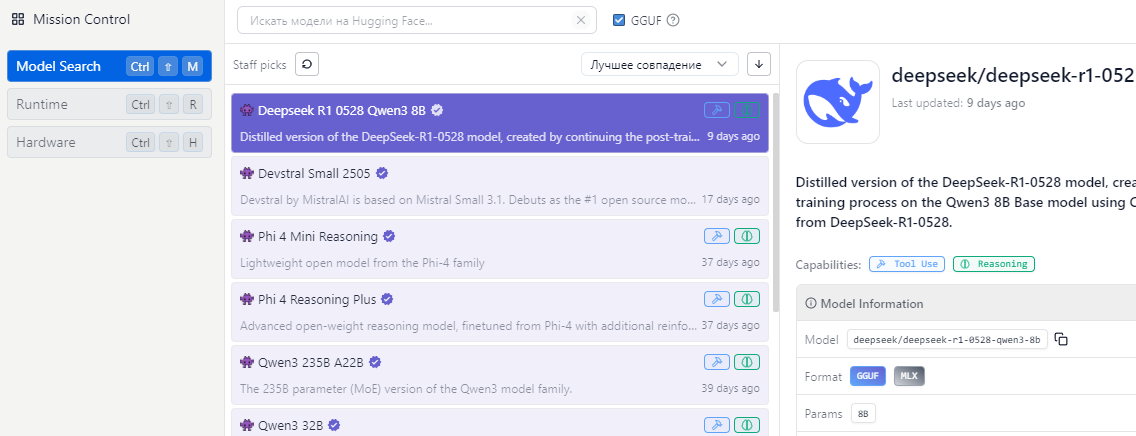Click the Model Information info icon
The height and width of the screenshot is (436, 1136).
[x=811, y=303]
